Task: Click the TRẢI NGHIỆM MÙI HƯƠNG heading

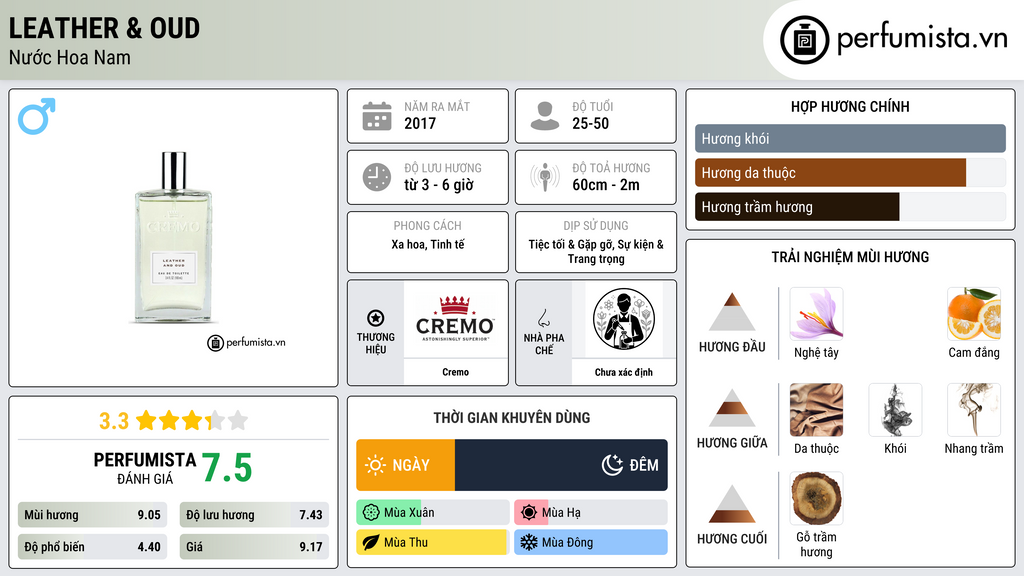Action: point(850,257)
